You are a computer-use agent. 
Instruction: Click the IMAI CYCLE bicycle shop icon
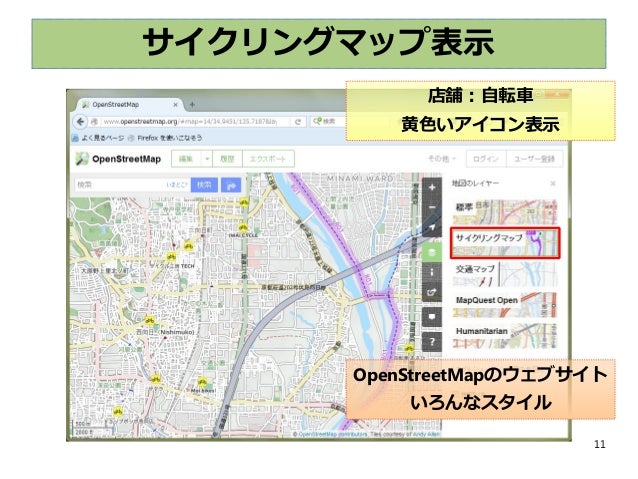[x=243, y=227]
